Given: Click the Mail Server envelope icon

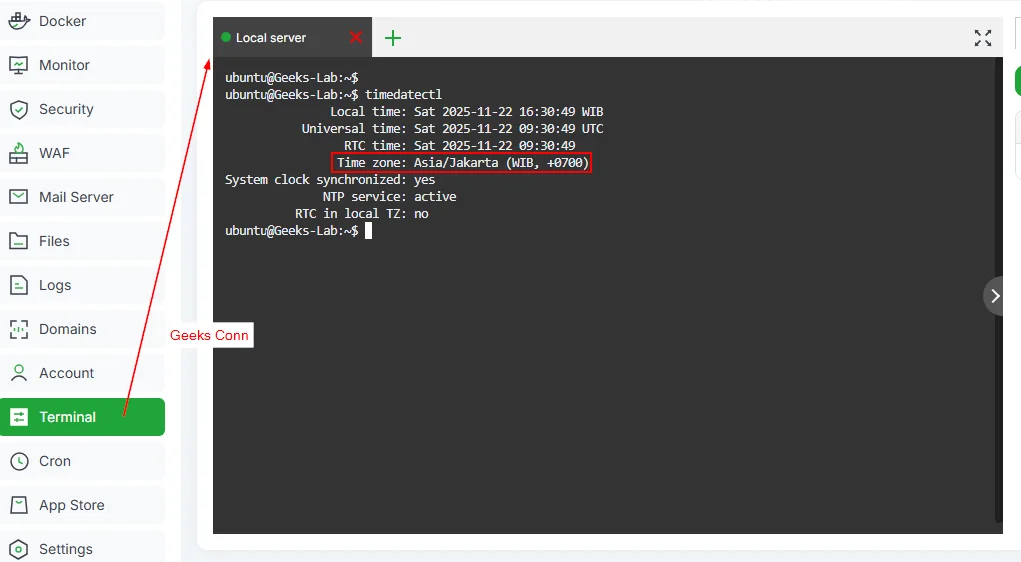Looking at the screenshot, I should pyautogui.click(x=19, y=197).
